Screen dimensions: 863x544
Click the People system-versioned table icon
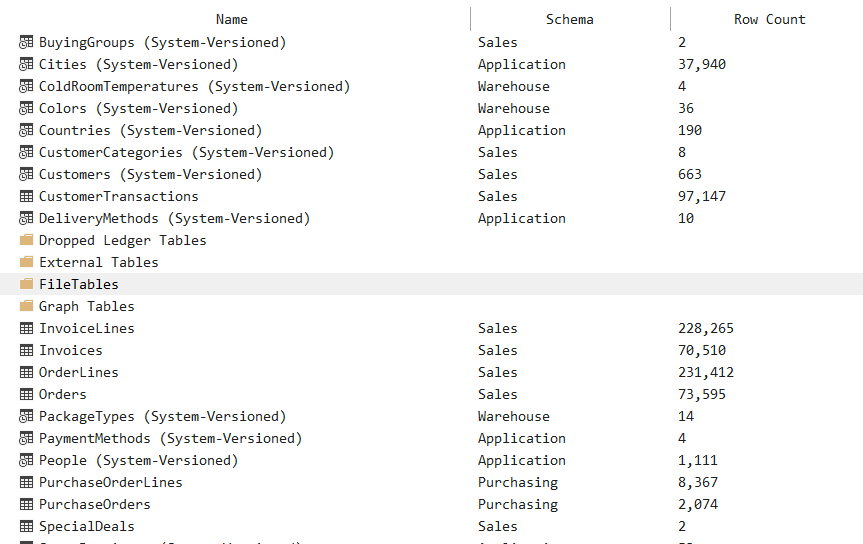click(x=26, y=460)
